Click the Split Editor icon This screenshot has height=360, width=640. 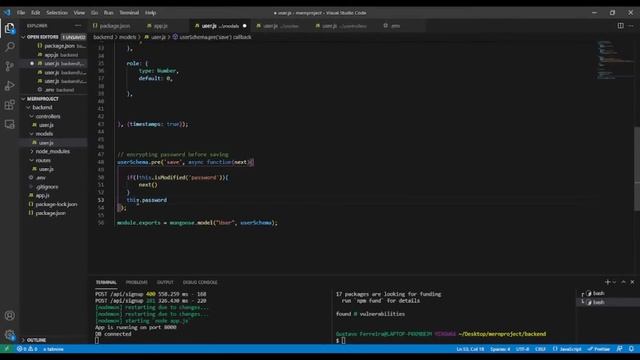point(620,25)
